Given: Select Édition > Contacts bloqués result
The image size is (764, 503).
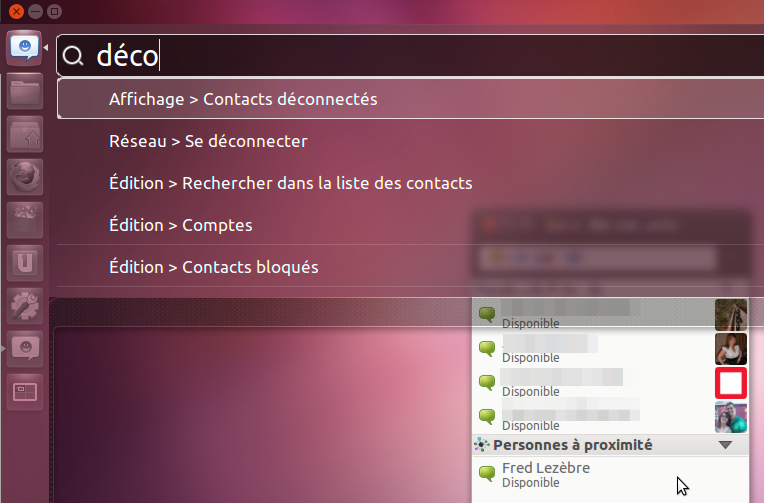Looking at the screenshot, I should point(213,267).
